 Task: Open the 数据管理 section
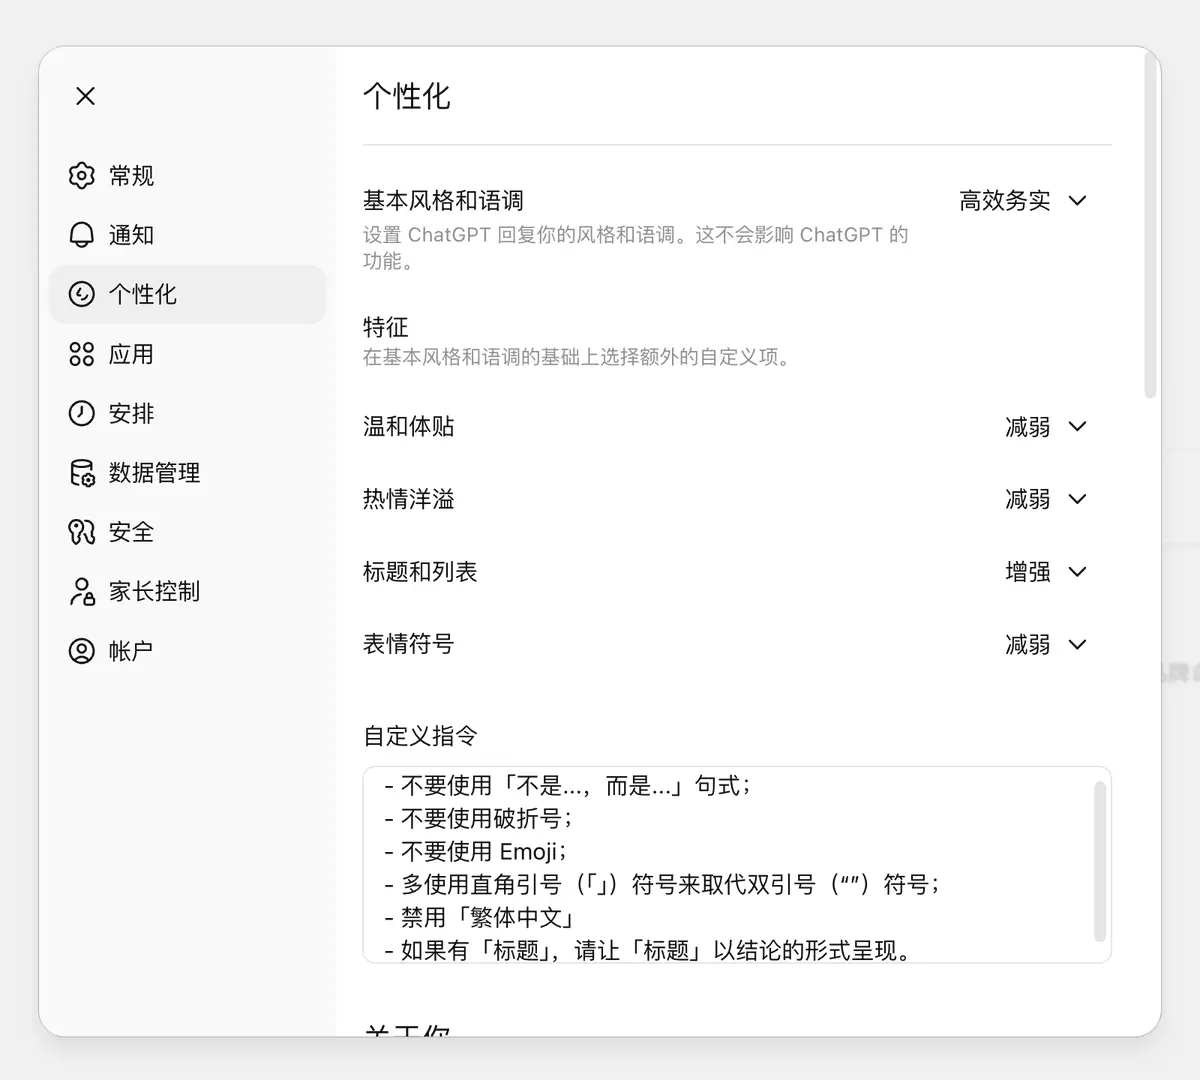pyautogui.click(x=188, y=473)
